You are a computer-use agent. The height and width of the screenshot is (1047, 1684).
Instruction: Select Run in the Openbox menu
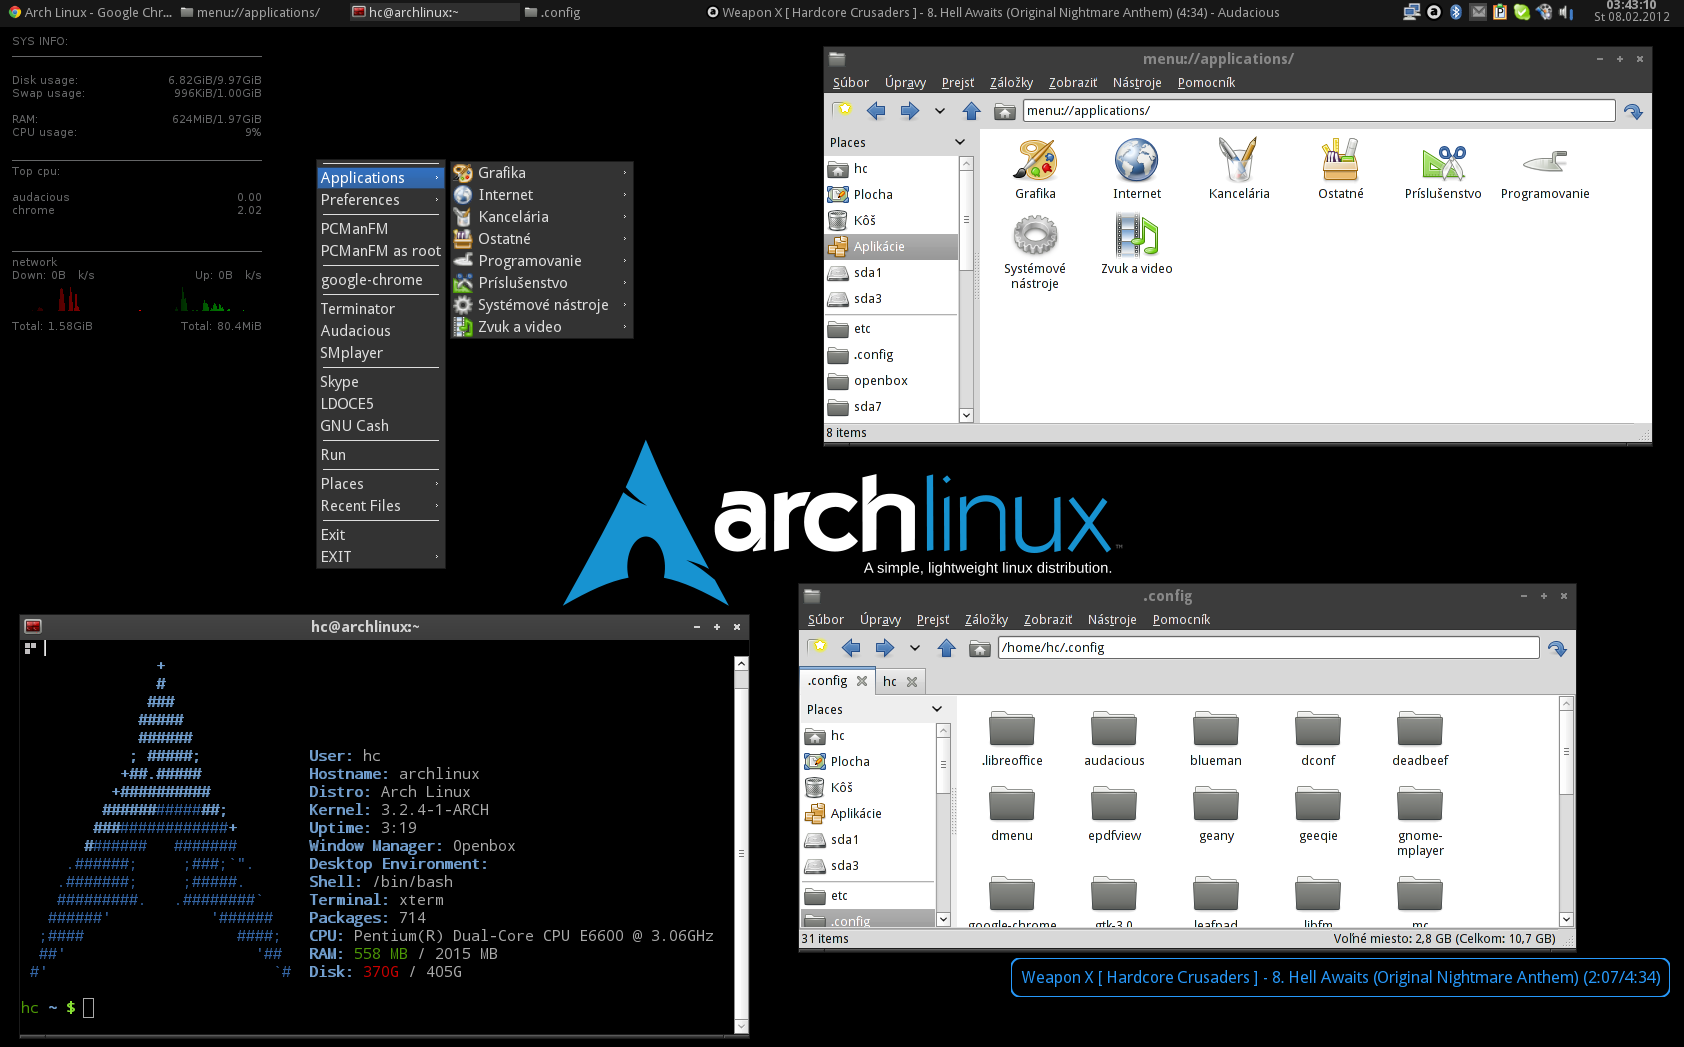(x=379, y=455)
